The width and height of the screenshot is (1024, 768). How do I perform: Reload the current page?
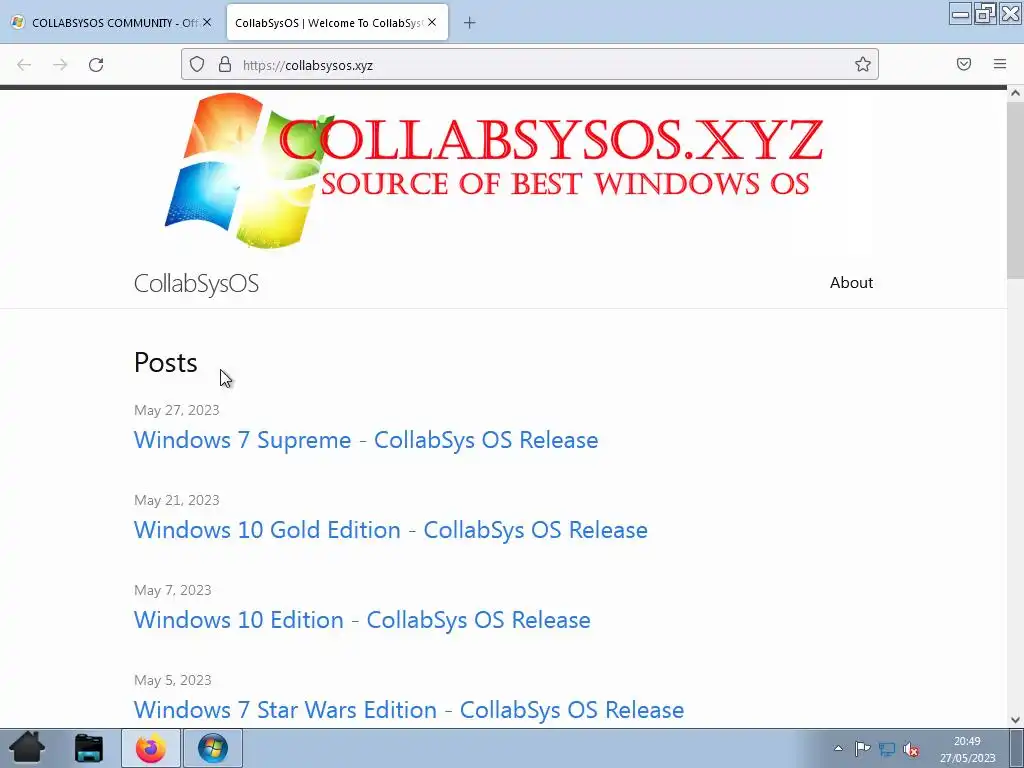[96, 65]
